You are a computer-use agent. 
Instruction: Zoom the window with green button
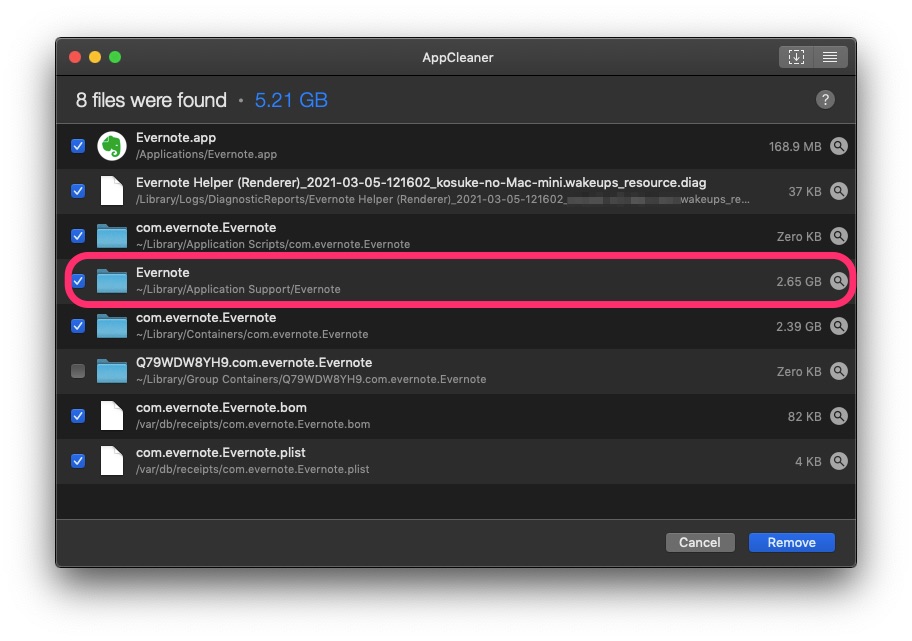pyautogui.click(x=115, y=57)
